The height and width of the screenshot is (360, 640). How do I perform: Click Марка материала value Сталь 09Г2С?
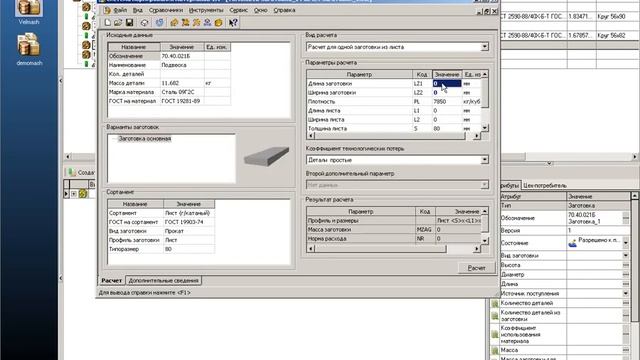click(x=182, y=92)
